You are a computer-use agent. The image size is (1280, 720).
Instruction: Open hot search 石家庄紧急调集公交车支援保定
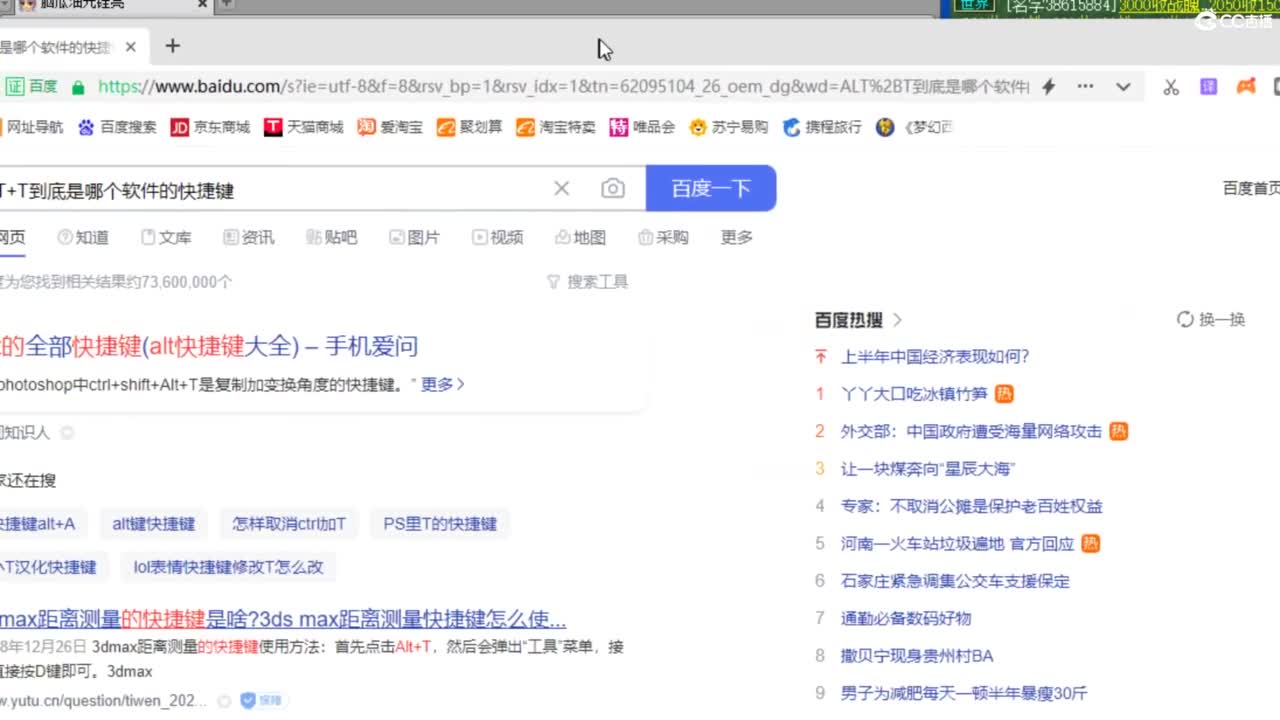955,581
